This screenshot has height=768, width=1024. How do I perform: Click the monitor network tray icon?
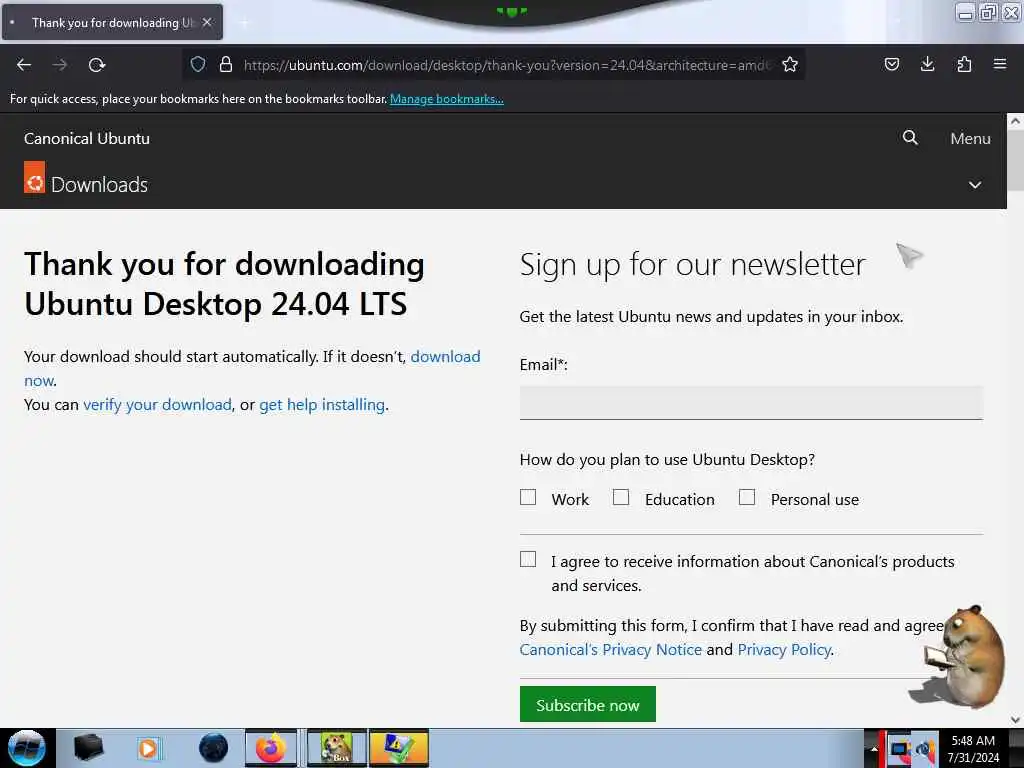pyautogui.click(x=900, y=749)
